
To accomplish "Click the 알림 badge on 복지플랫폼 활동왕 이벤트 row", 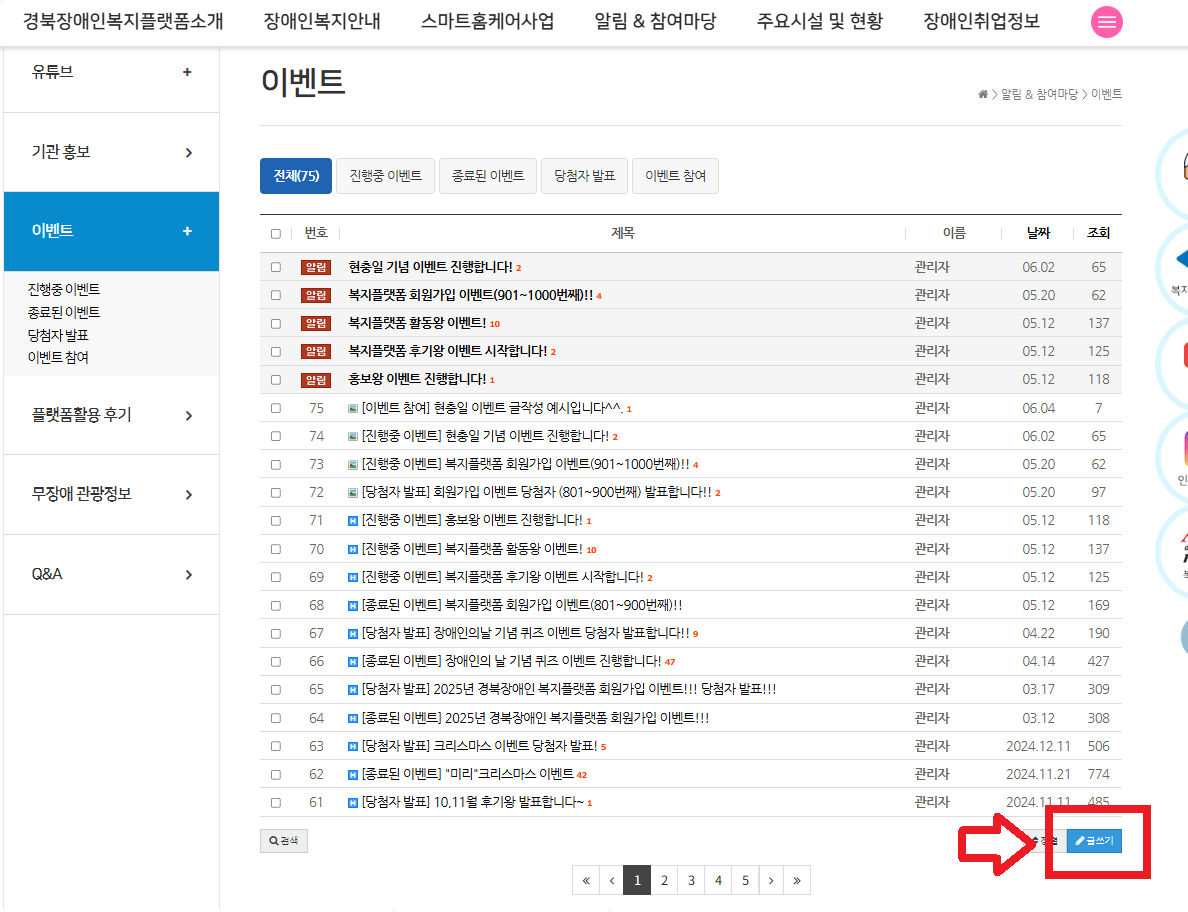I will point(316,323).
